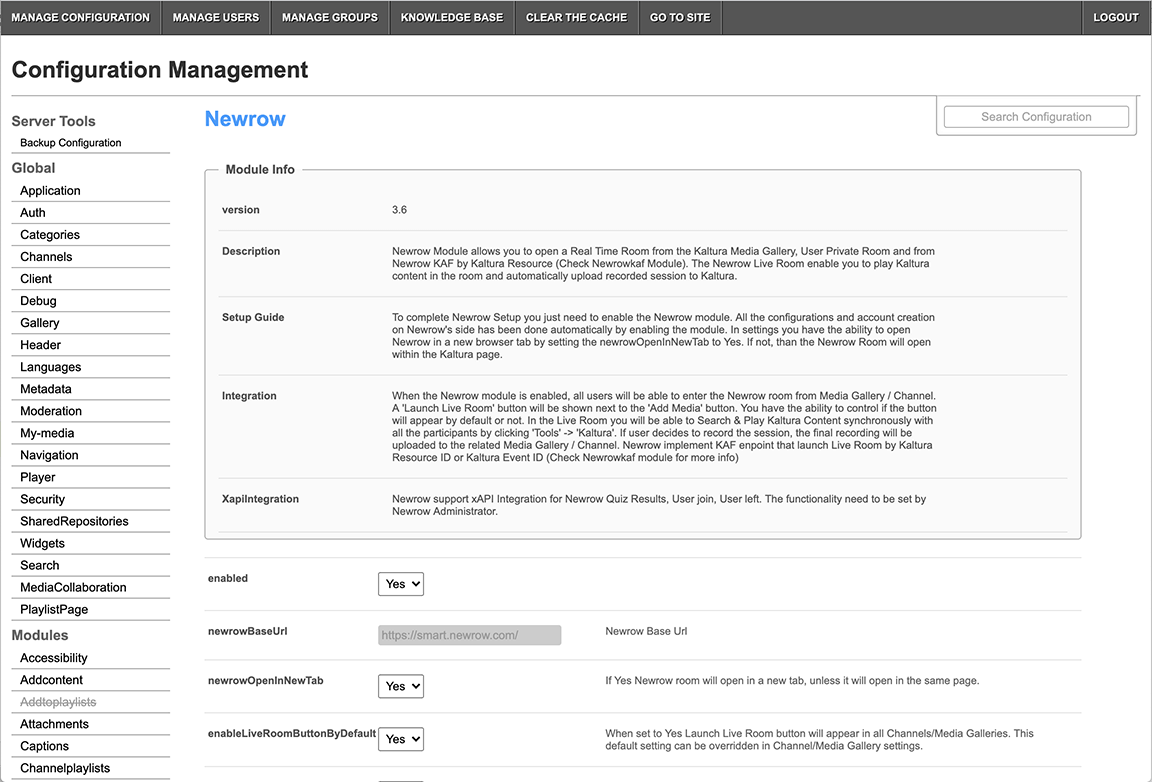Select Client in the sidebar
This screenshot has width=1152, height=782.
36,279
